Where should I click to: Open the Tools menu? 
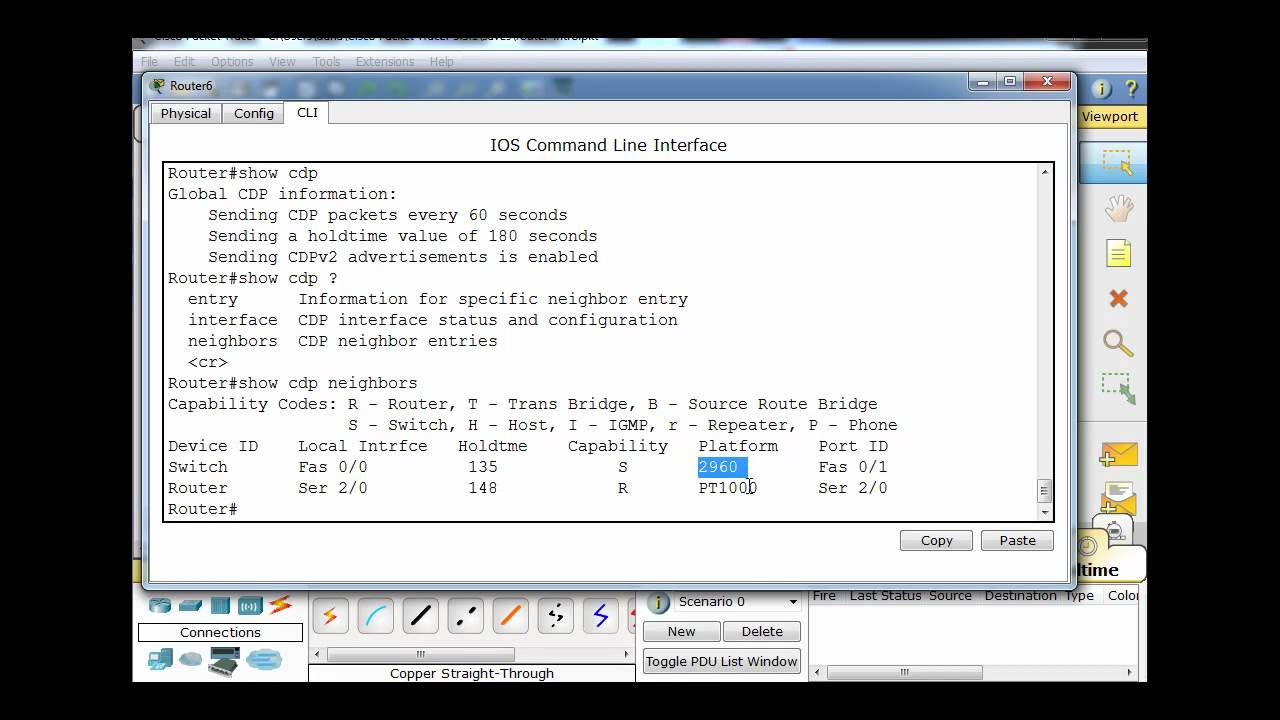pos(326,61)
